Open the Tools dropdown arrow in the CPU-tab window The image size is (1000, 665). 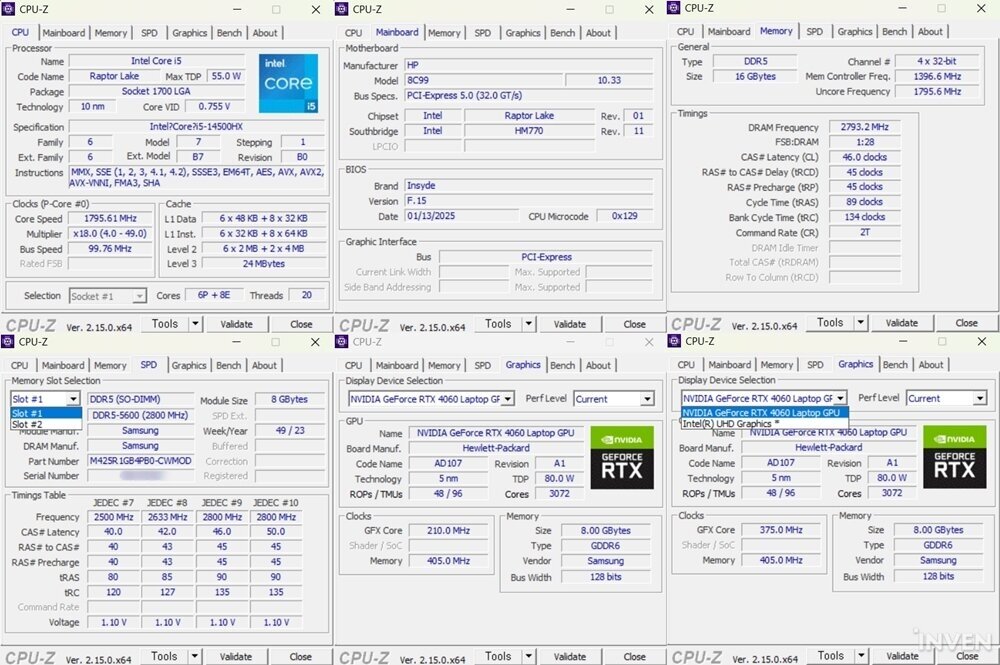(196, 324)
